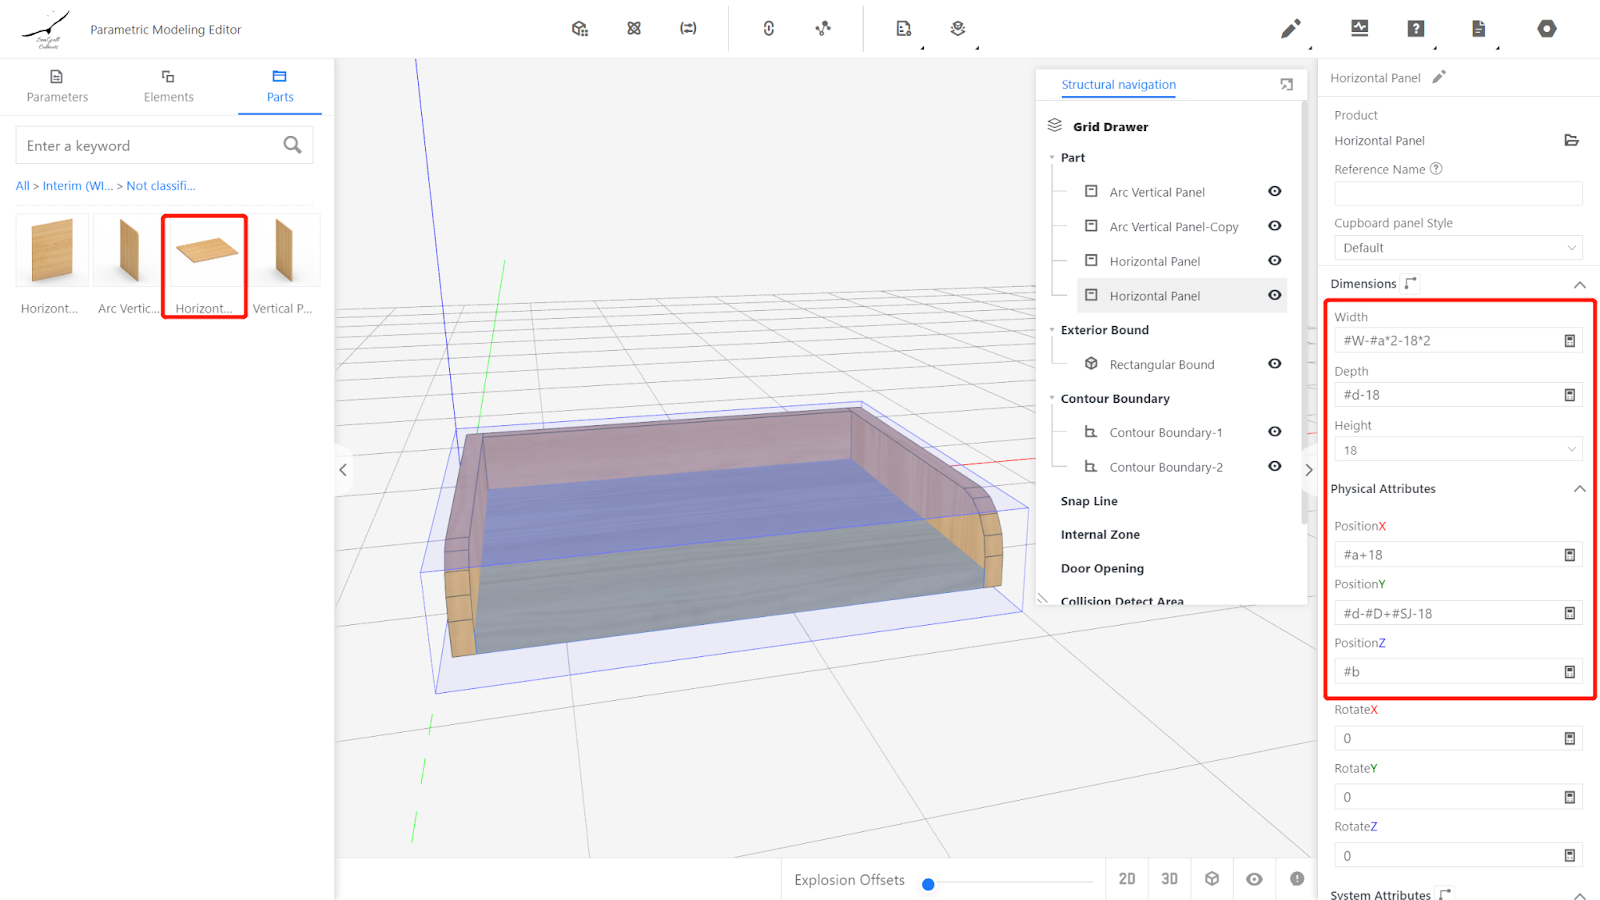
Task: Toggle visibility of Rectangular Bound
Action: [1274, 364]
